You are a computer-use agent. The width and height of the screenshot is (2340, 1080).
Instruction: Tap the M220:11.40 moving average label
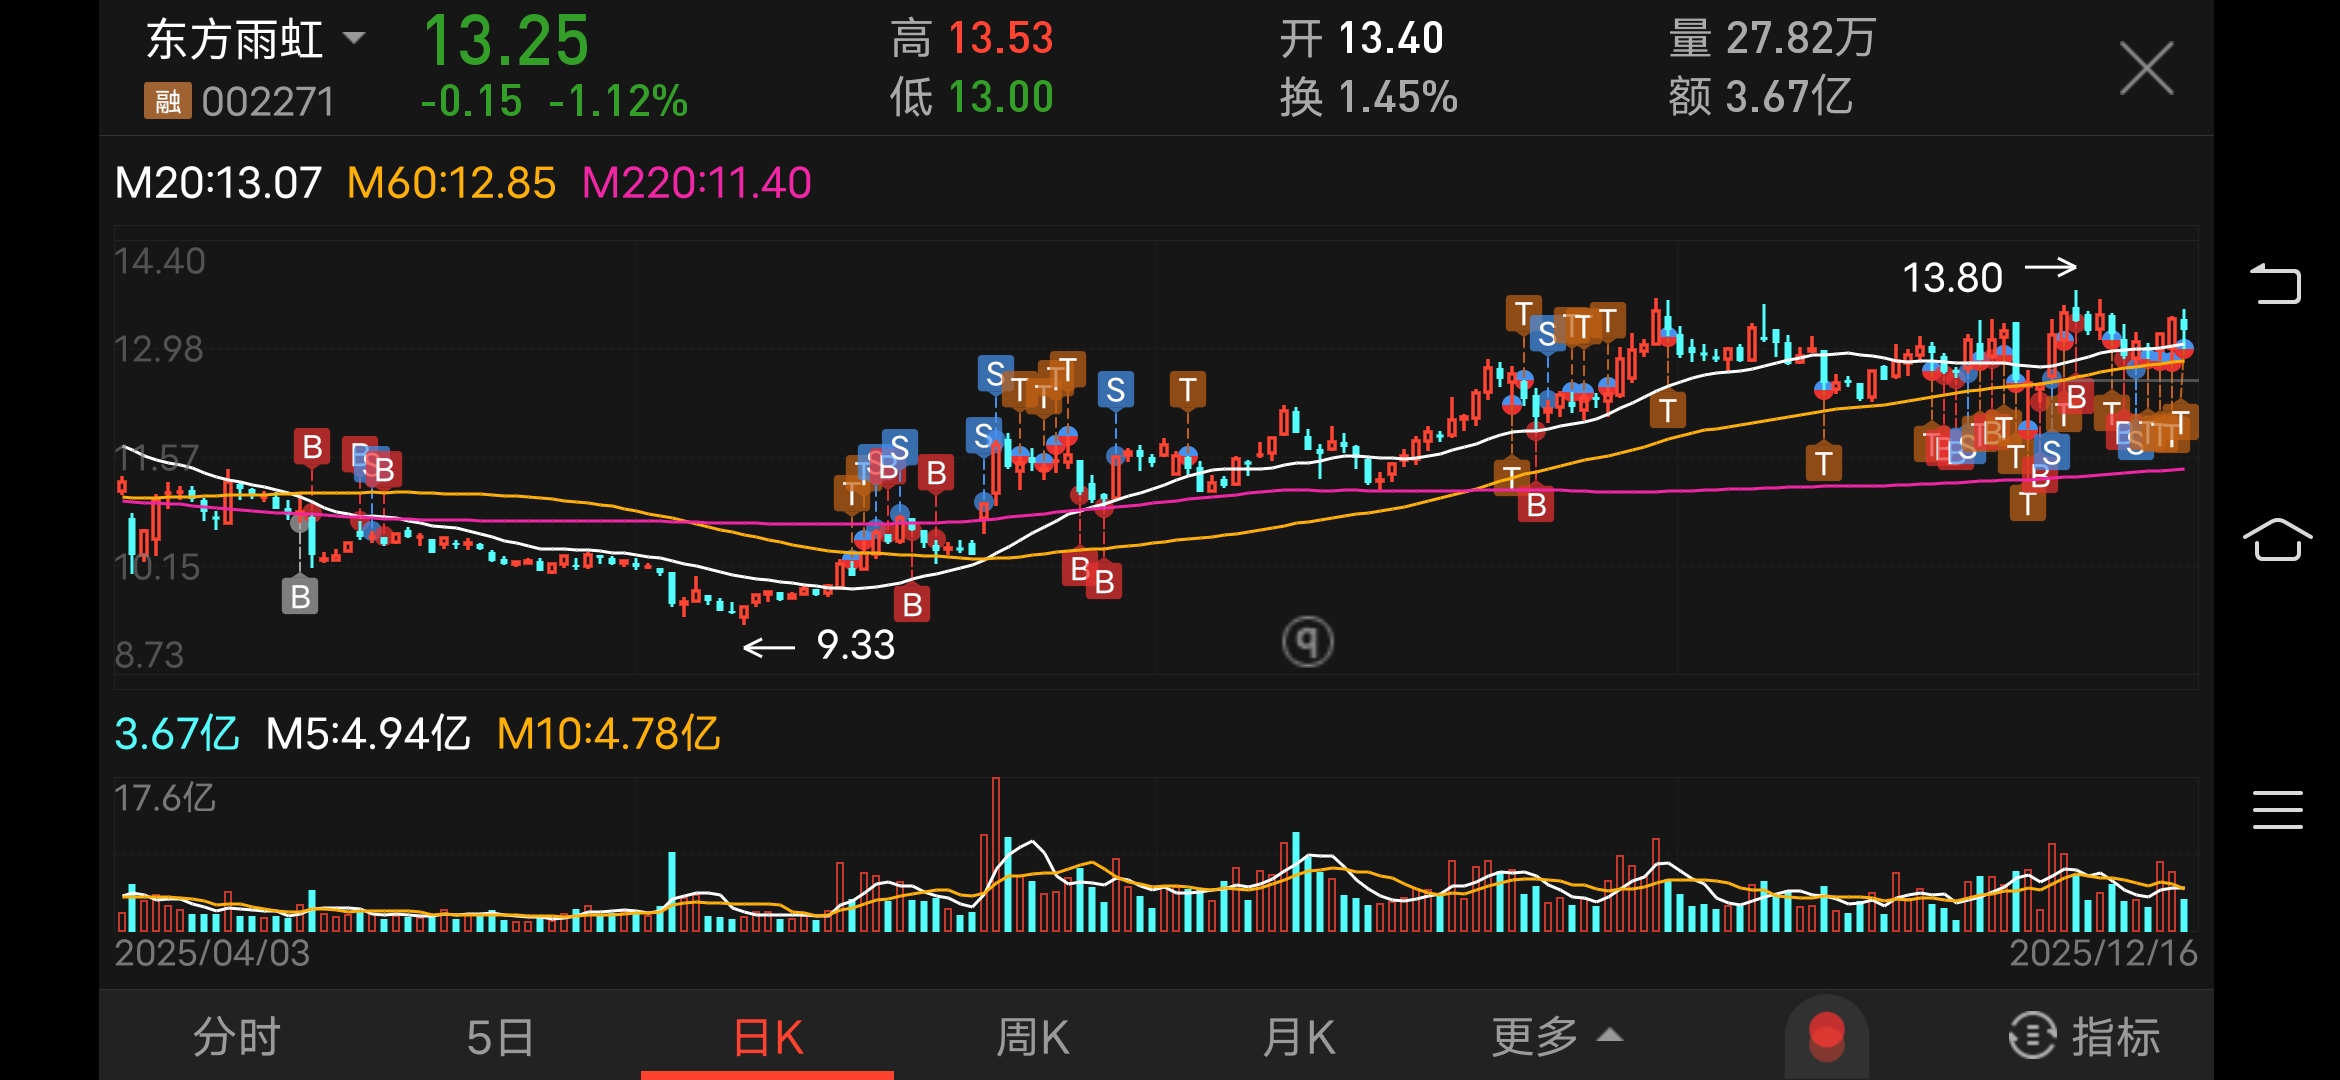point(696,183)
